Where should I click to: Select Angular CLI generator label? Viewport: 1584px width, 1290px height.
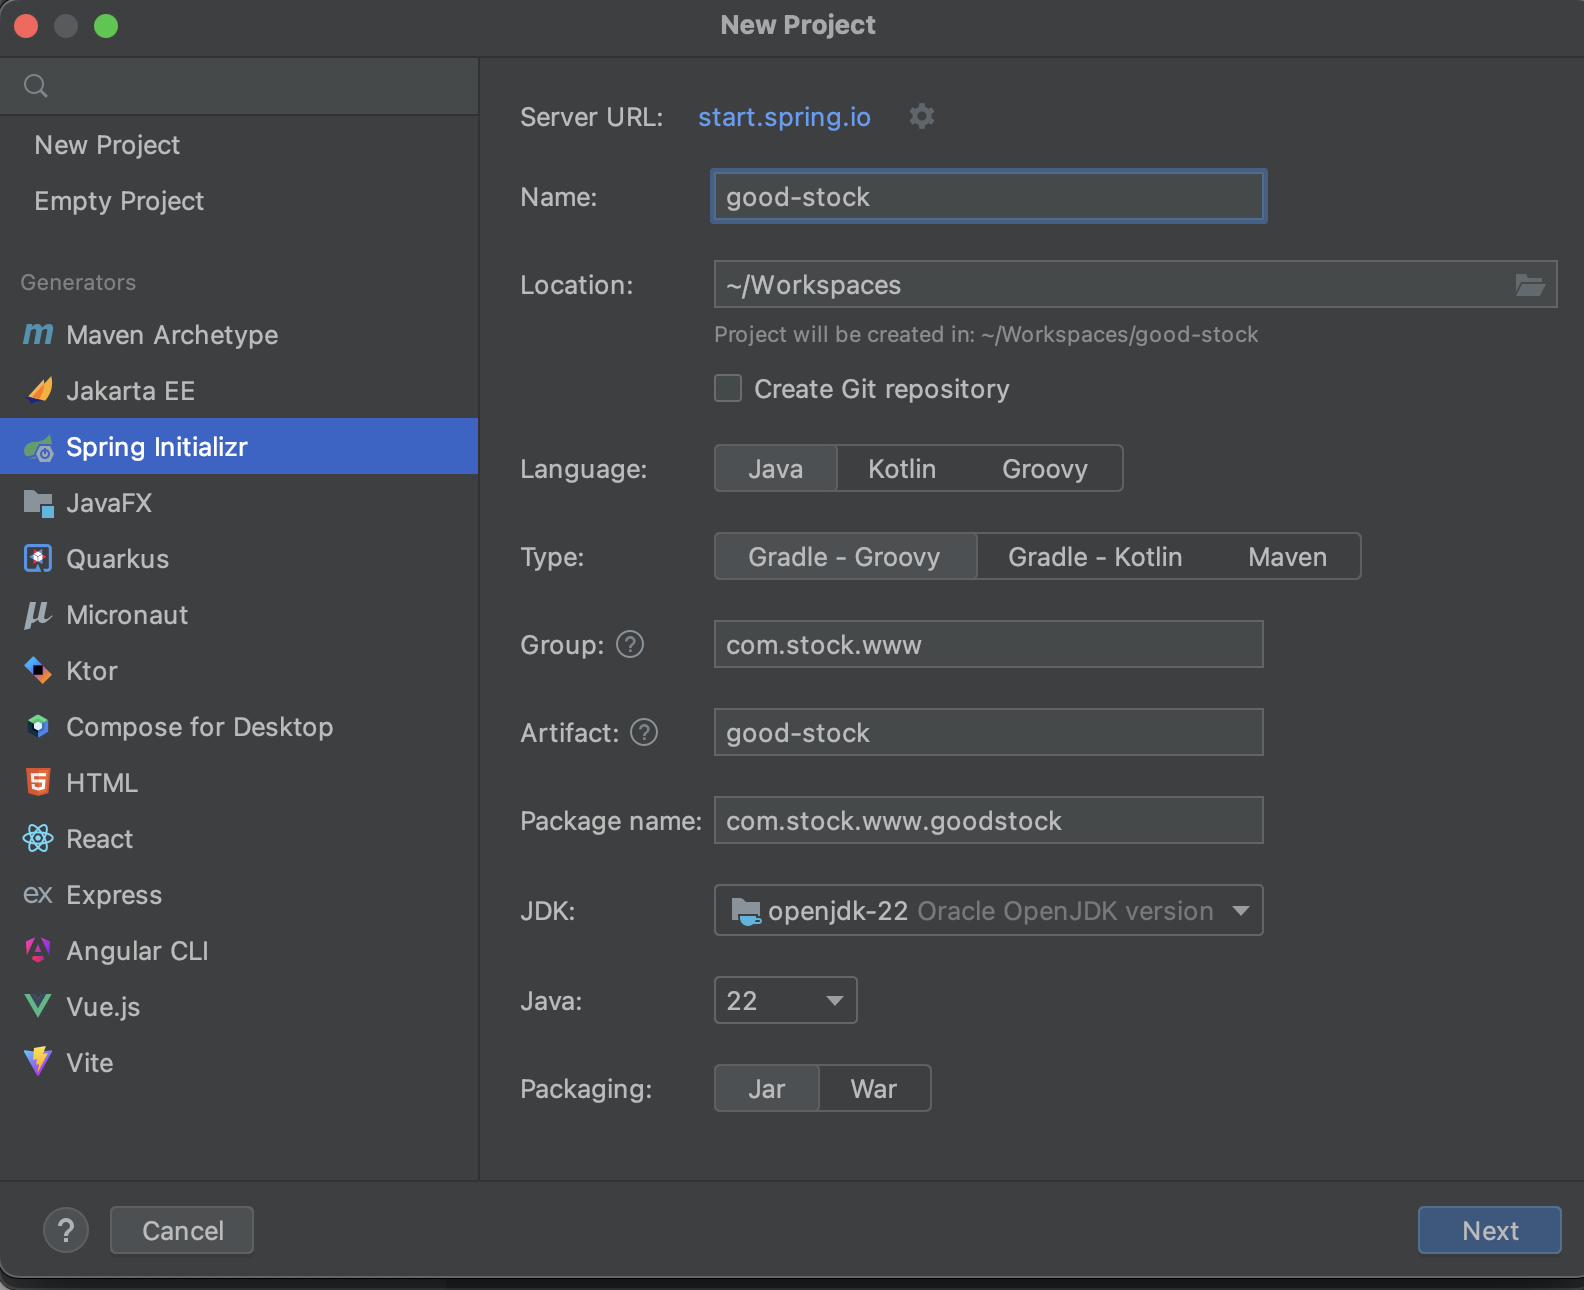pyautogui.click(x=137, y=951)
